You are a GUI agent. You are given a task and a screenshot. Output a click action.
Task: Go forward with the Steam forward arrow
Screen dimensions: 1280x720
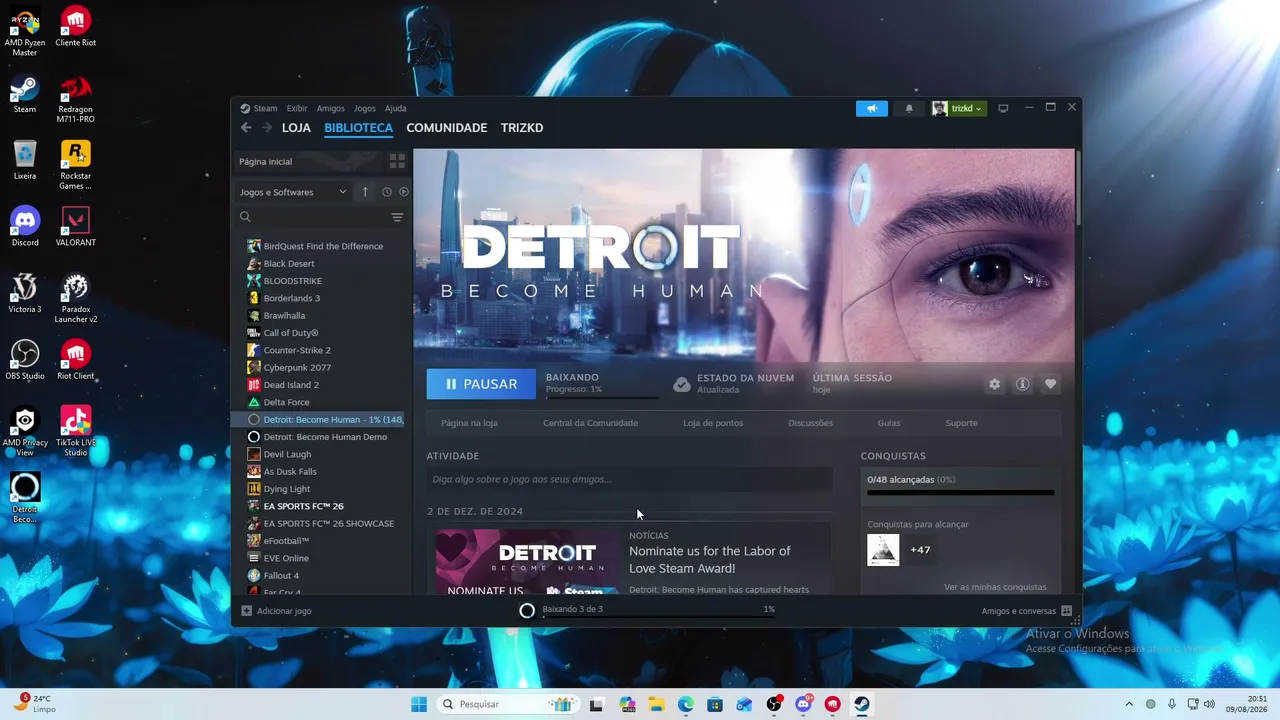[x=267, y=128]
